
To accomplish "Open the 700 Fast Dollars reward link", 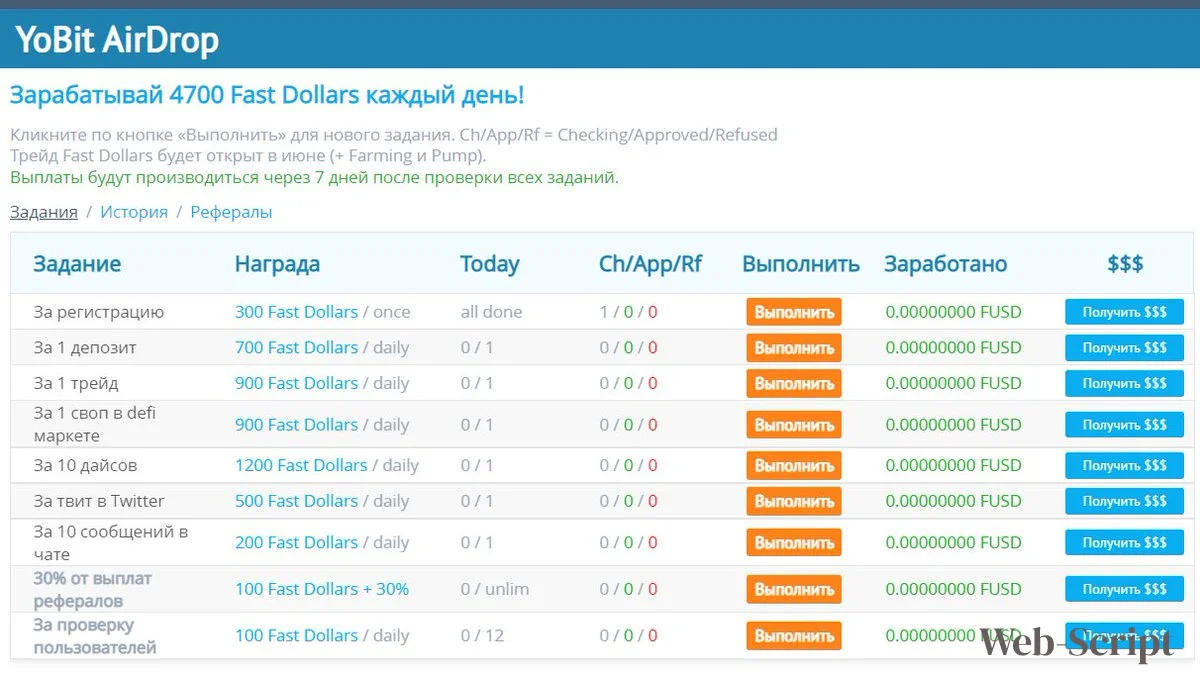I will tap(296, 348).
